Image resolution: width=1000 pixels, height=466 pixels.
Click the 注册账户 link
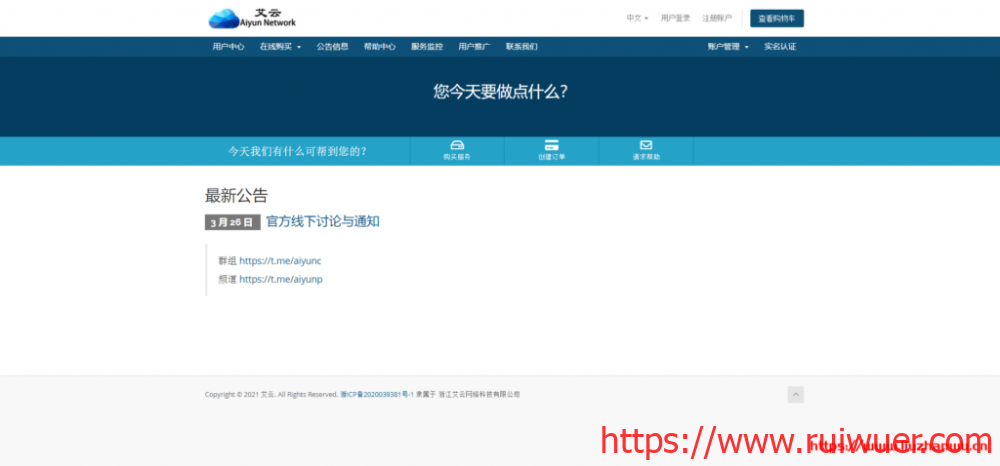[x=716, y=18]
